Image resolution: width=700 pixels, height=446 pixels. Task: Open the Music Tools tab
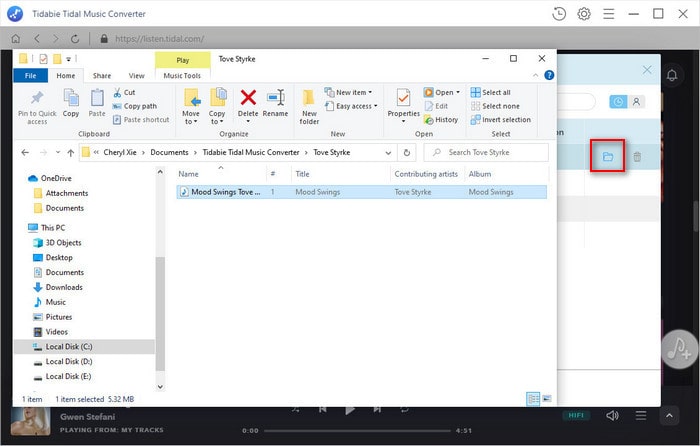point(182,75)
